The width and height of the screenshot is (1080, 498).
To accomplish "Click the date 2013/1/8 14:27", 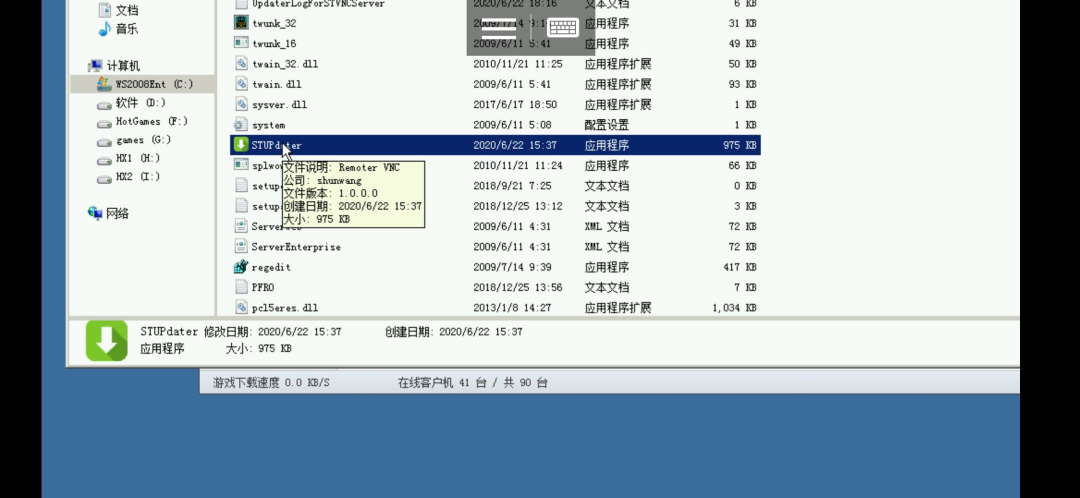I will click(x=512, y=308).
